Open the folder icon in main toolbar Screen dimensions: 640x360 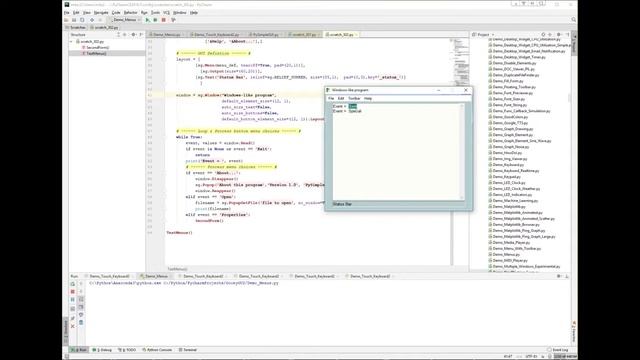click(67, 20)
